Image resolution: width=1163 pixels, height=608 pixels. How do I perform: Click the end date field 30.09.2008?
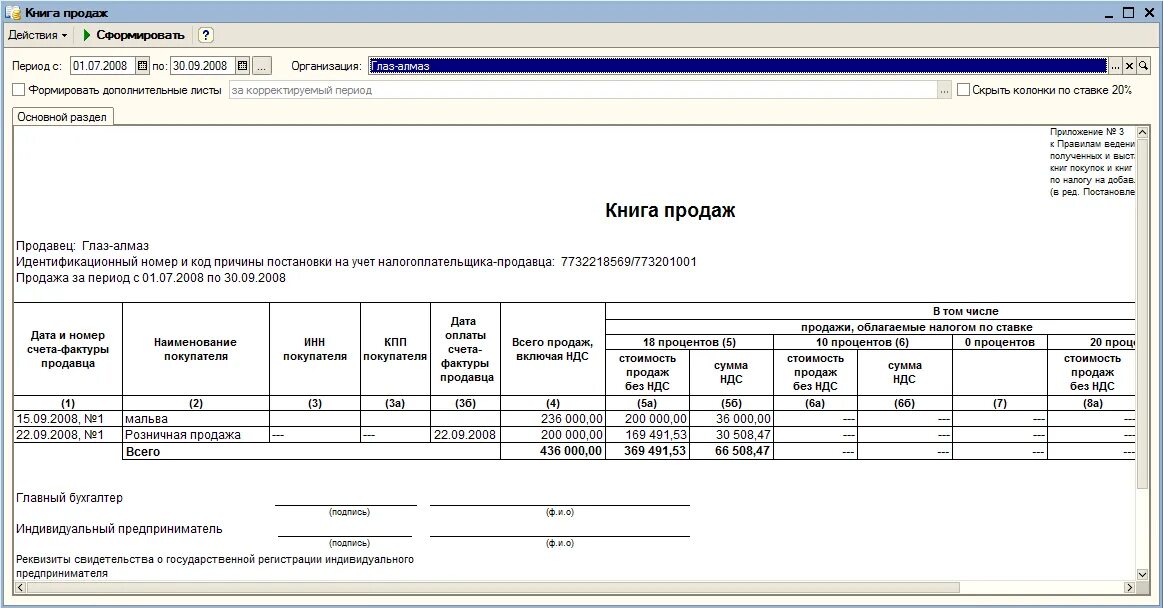click(203, 66)
